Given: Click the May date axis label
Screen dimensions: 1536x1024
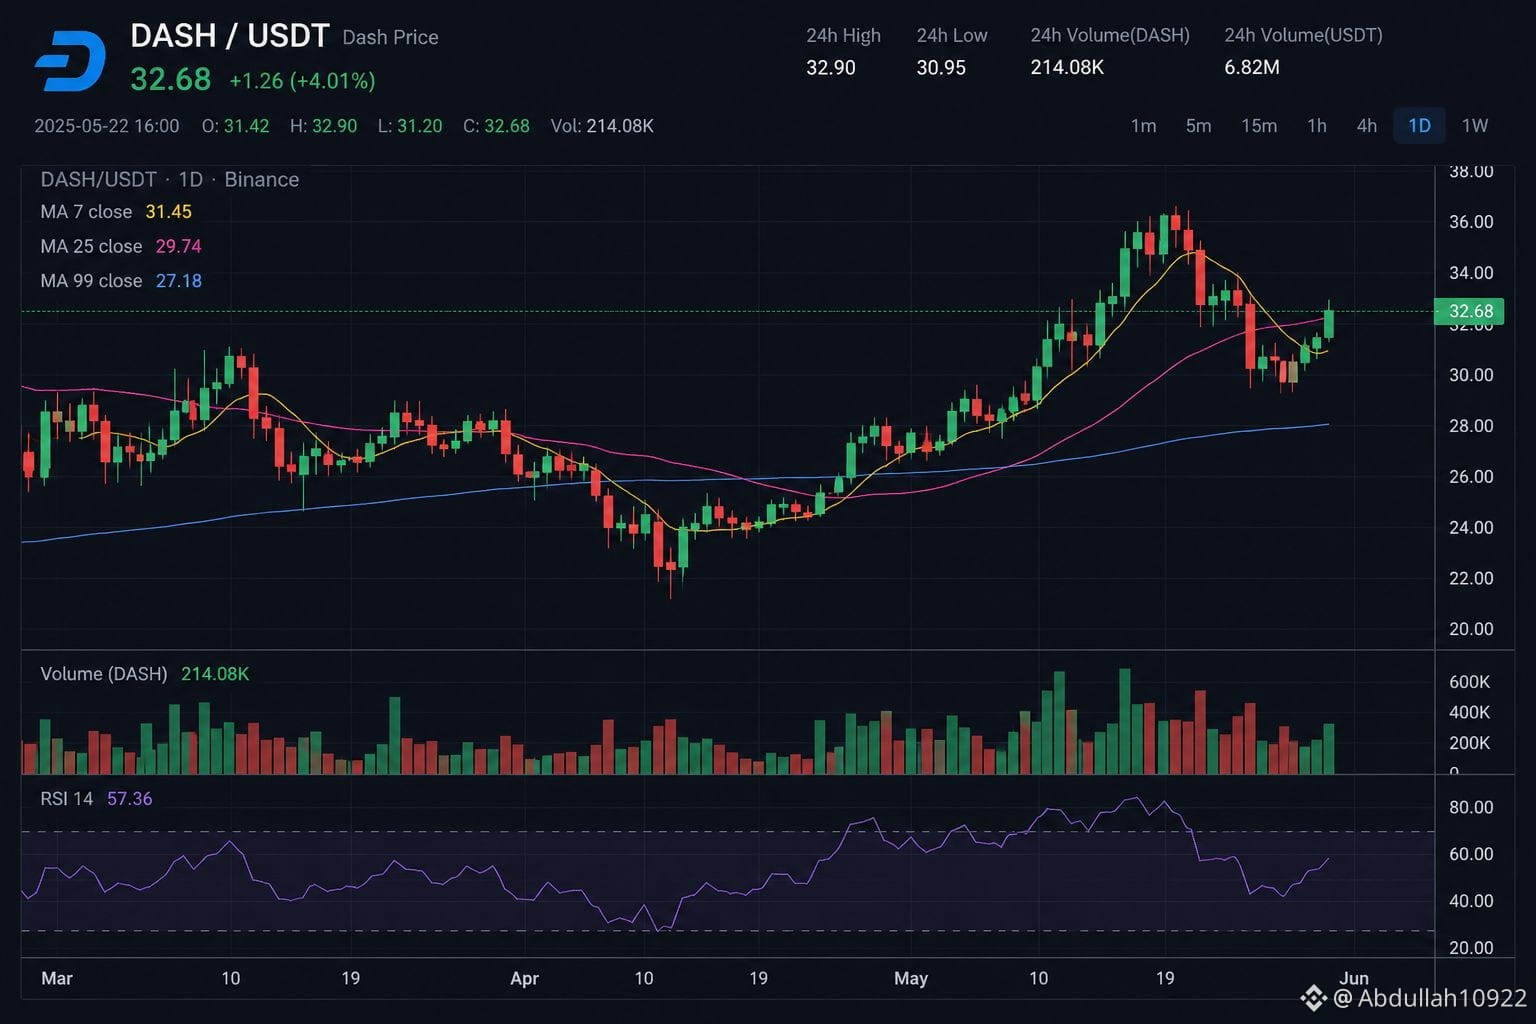Looking at the screenshot, I should click(911, 978).
